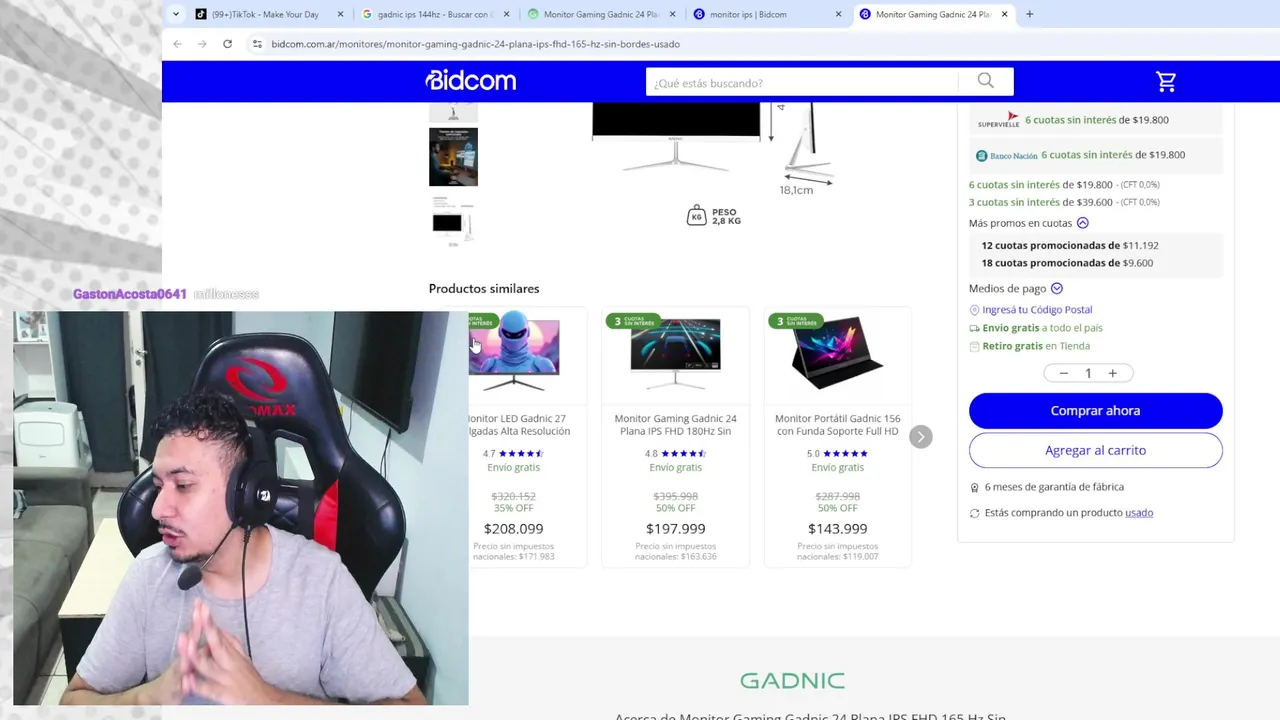Click 18 cuotas promocionadas de $9.600
This screenshot has height=720, width=1280.
1067,263
